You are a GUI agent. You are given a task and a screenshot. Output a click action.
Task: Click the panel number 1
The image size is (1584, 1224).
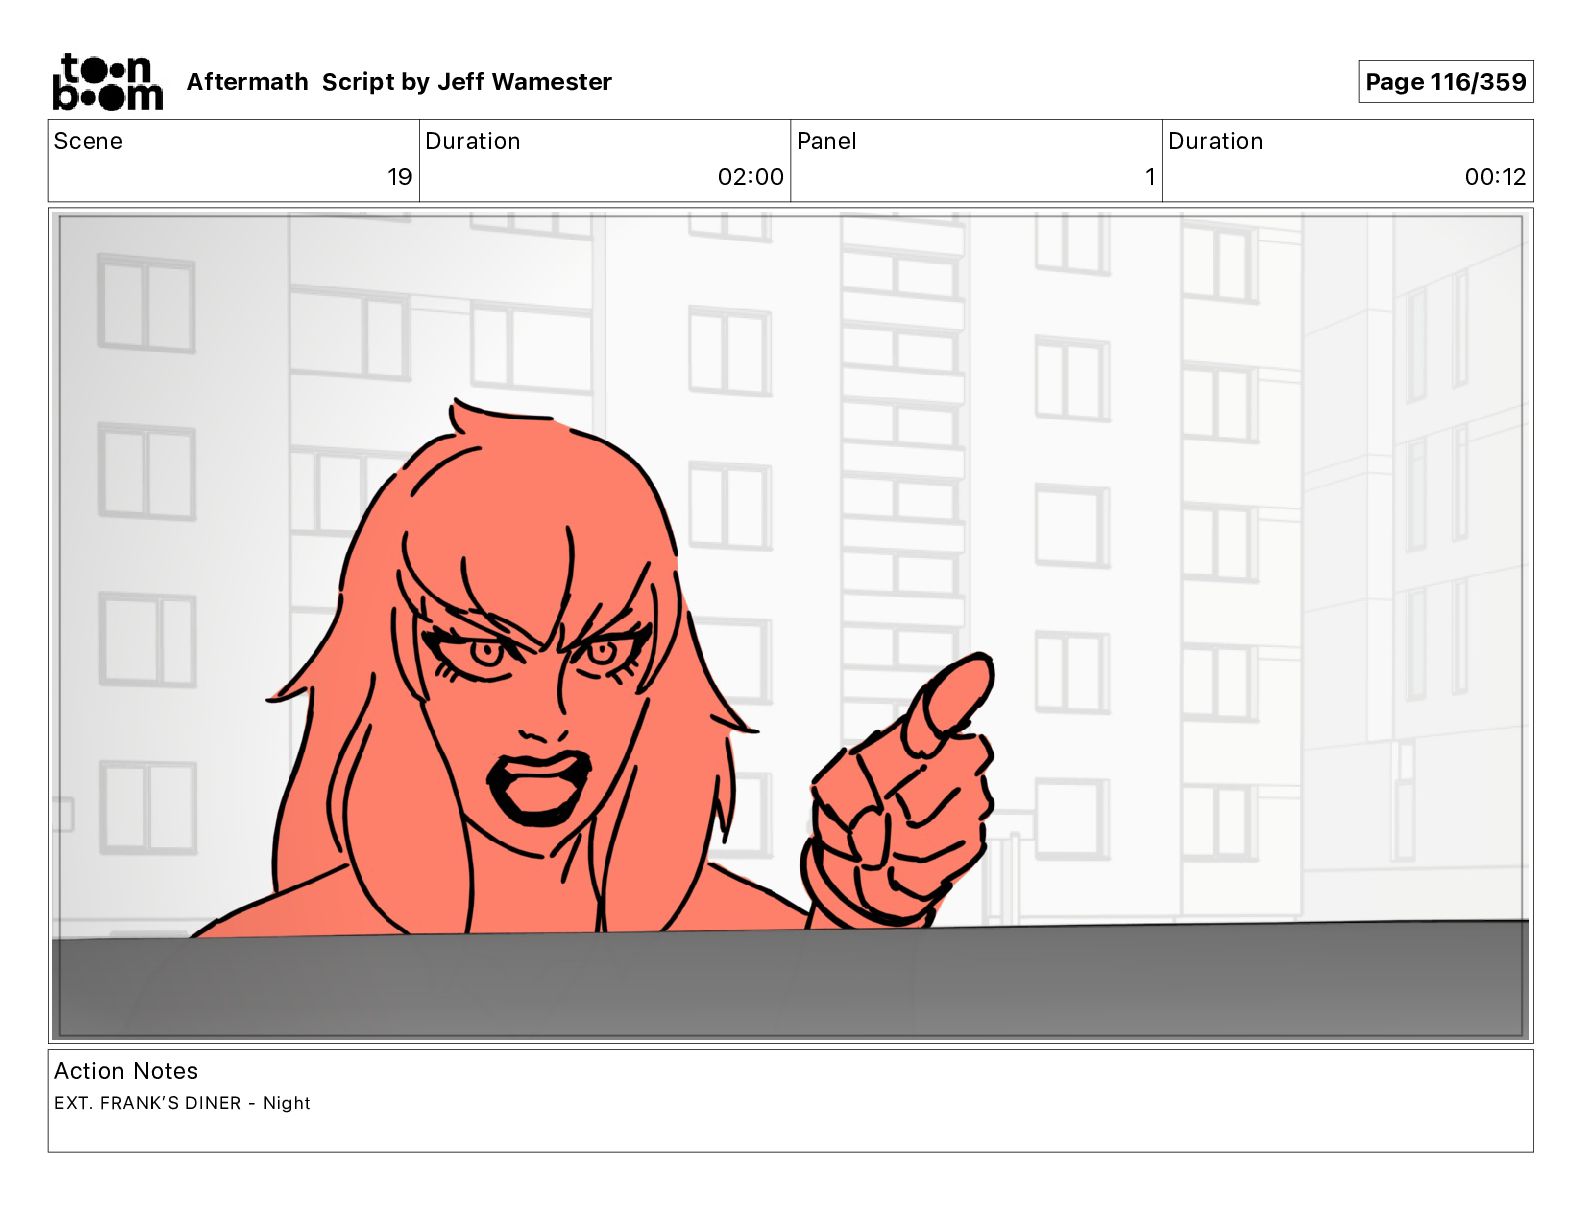[1149, 177]
